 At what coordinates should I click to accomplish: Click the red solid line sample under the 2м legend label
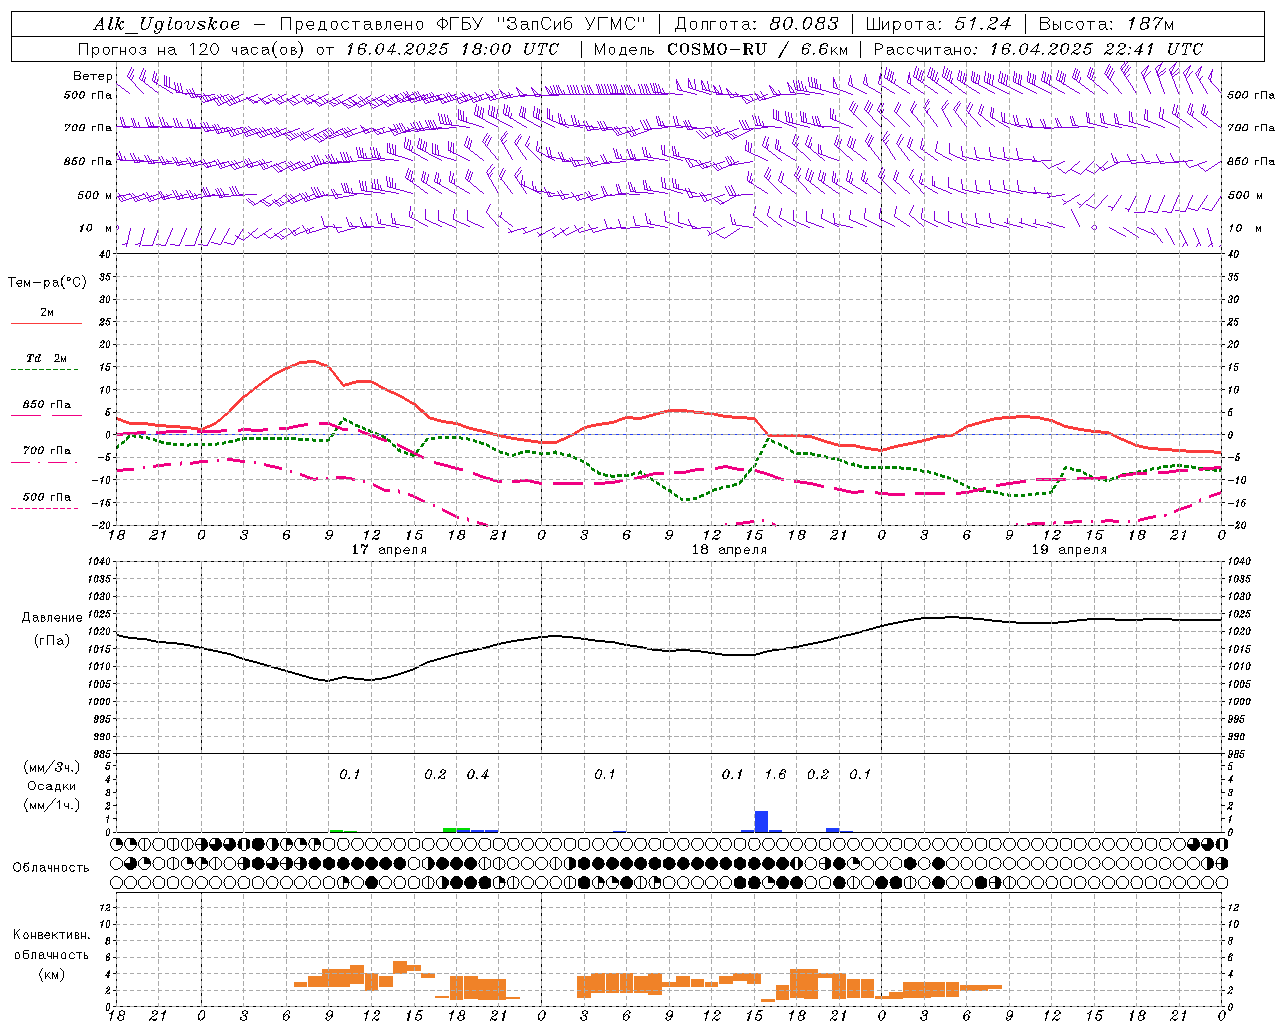[46, 323]
